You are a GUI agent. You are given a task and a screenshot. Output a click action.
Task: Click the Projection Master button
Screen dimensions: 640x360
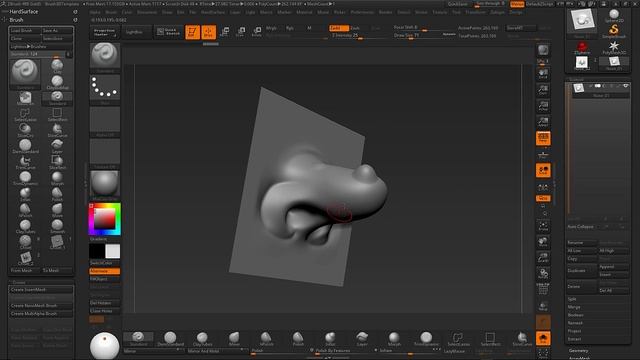click(x=104, y=32)
